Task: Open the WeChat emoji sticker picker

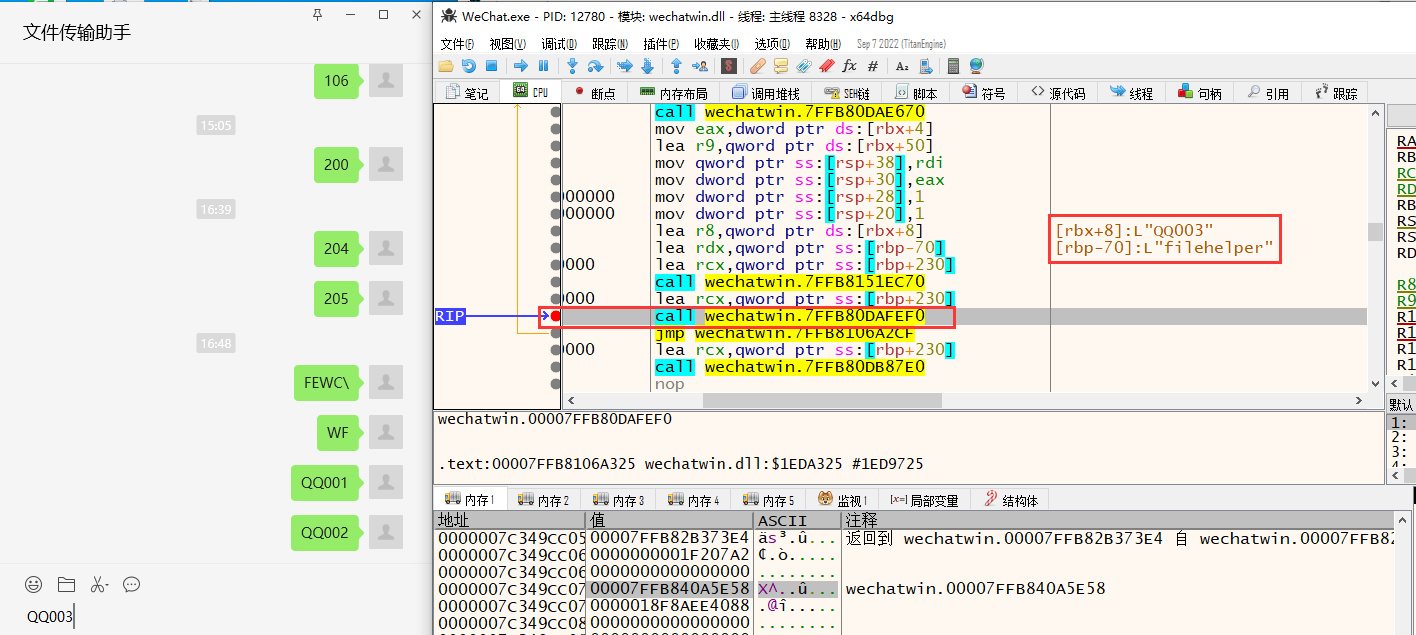Action: pyautogui.click(x=34, y=584)
